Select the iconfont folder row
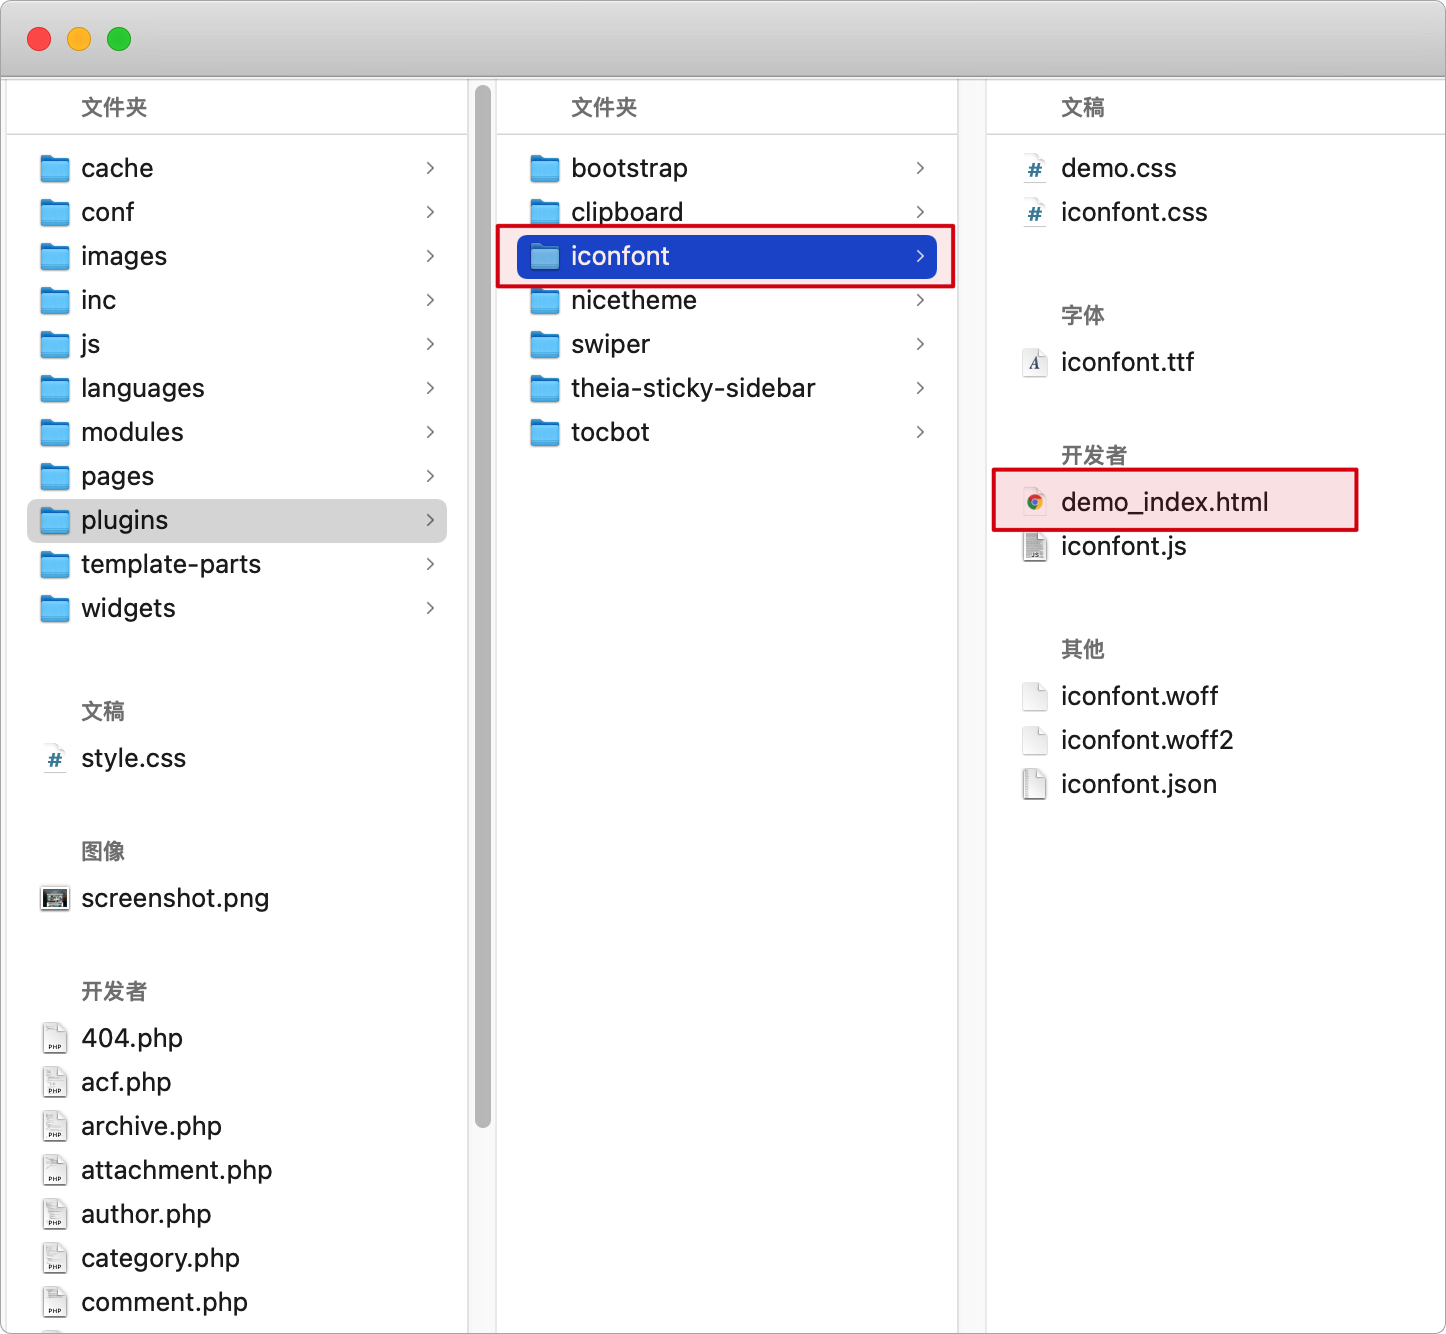 (727, 256)
